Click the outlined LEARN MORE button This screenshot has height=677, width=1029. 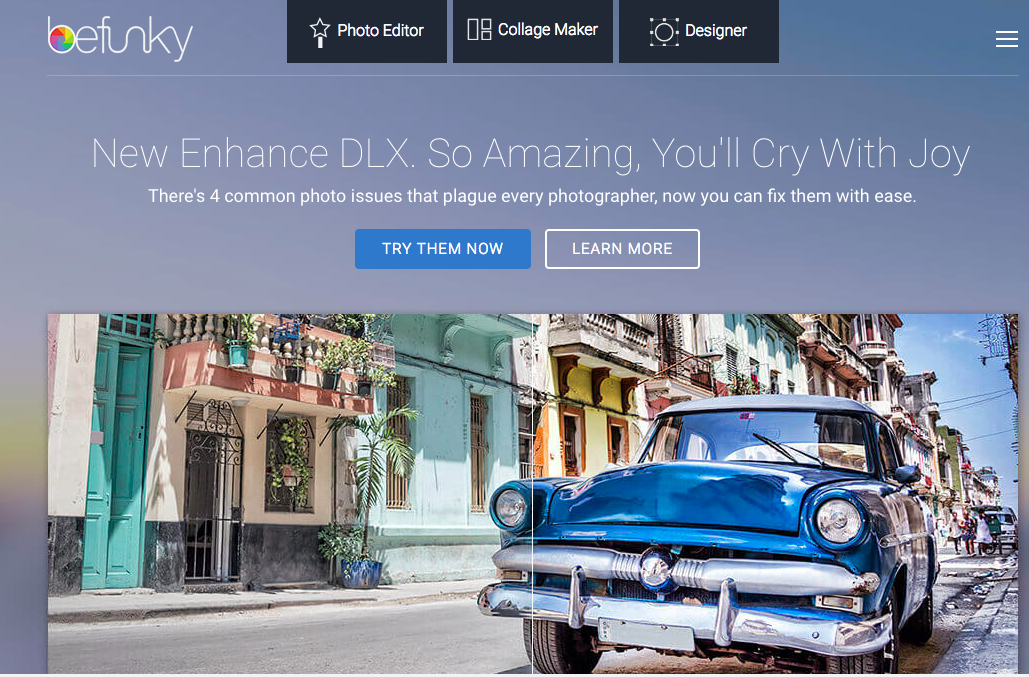[622, 249]
